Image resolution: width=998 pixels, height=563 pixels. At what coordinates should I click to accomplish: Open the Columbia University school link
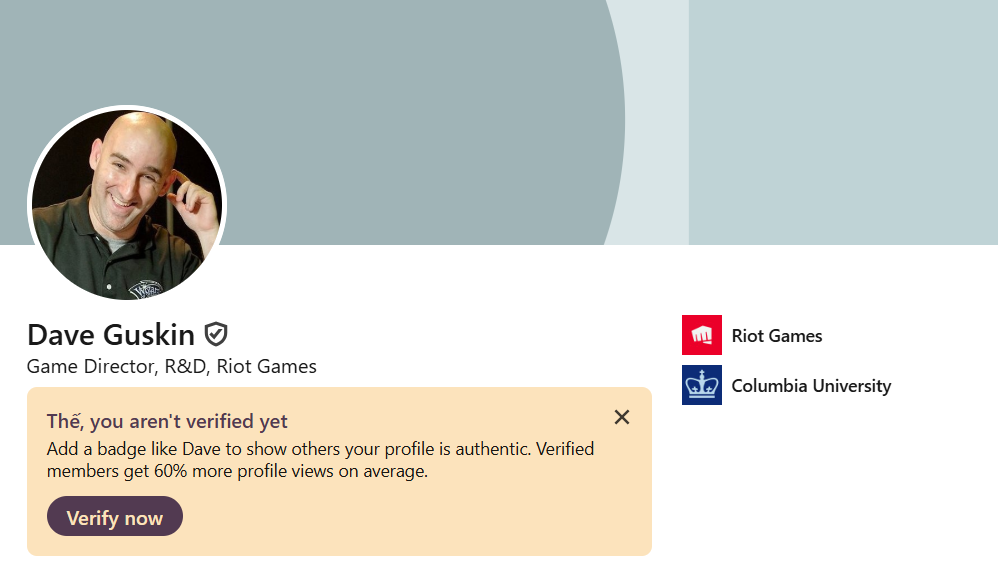coord(811,386)
